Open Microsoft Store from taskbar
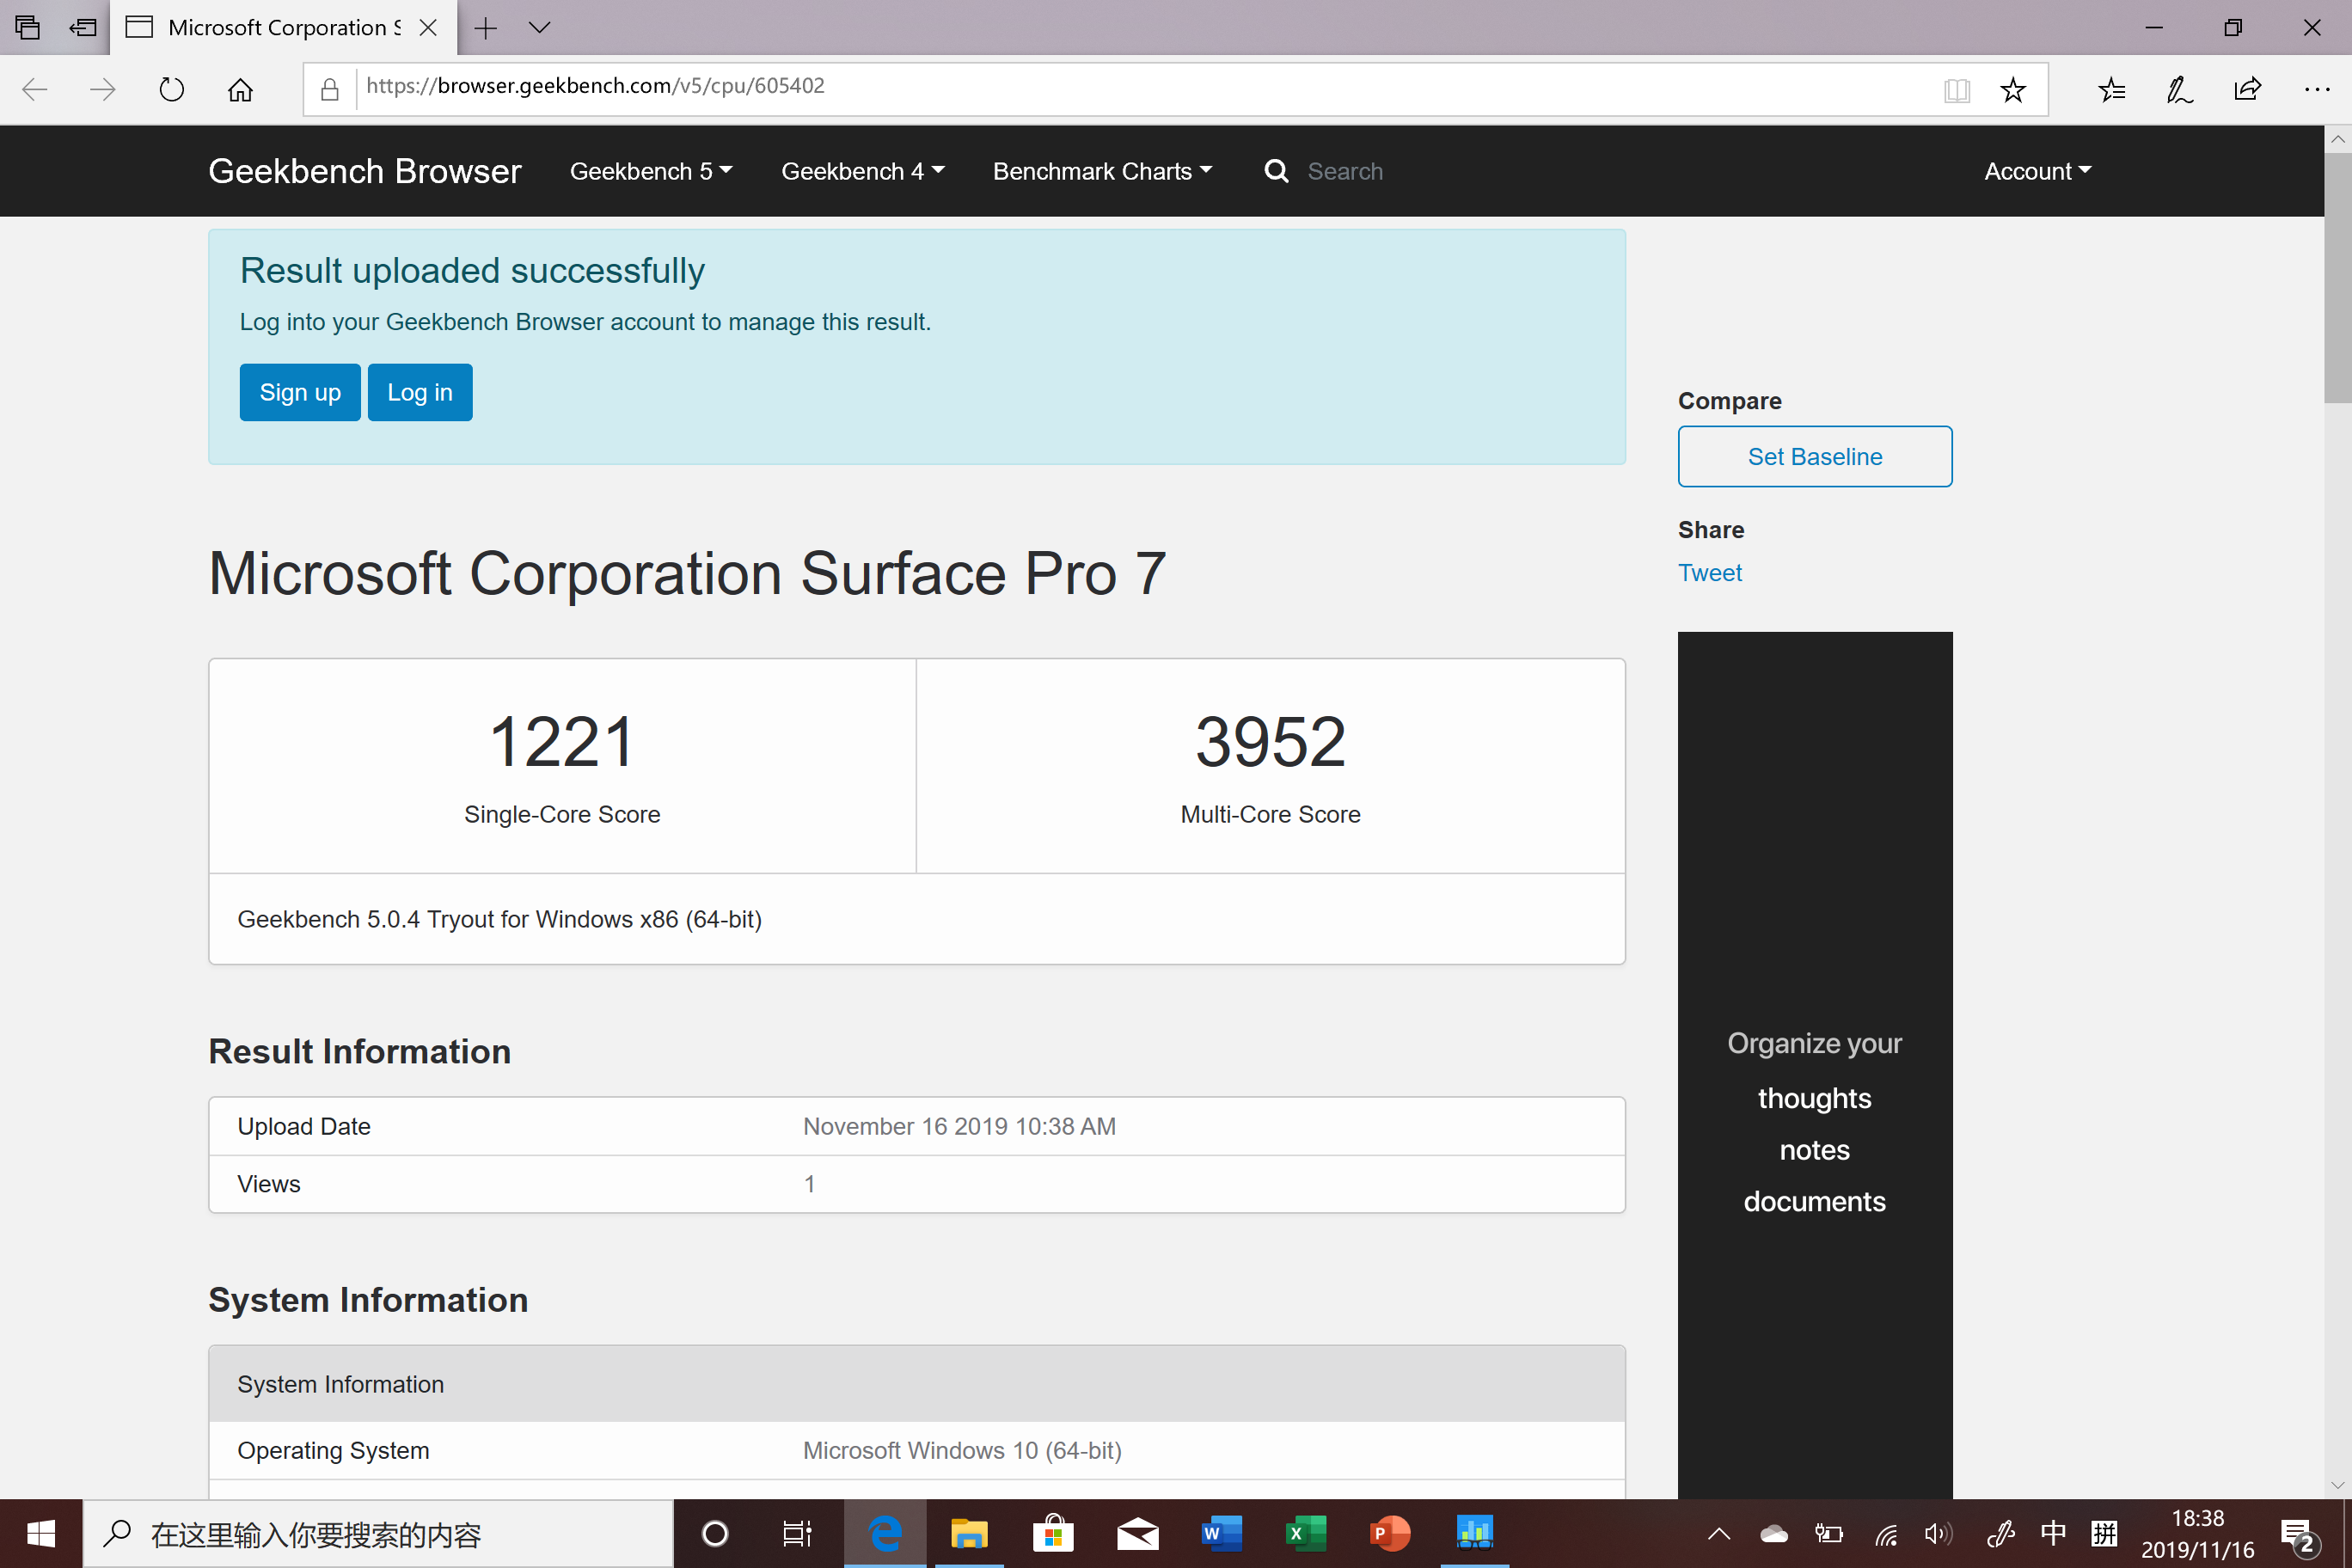The width and height of the screenshot is (2352, 1568). tap(1053, 1533)
